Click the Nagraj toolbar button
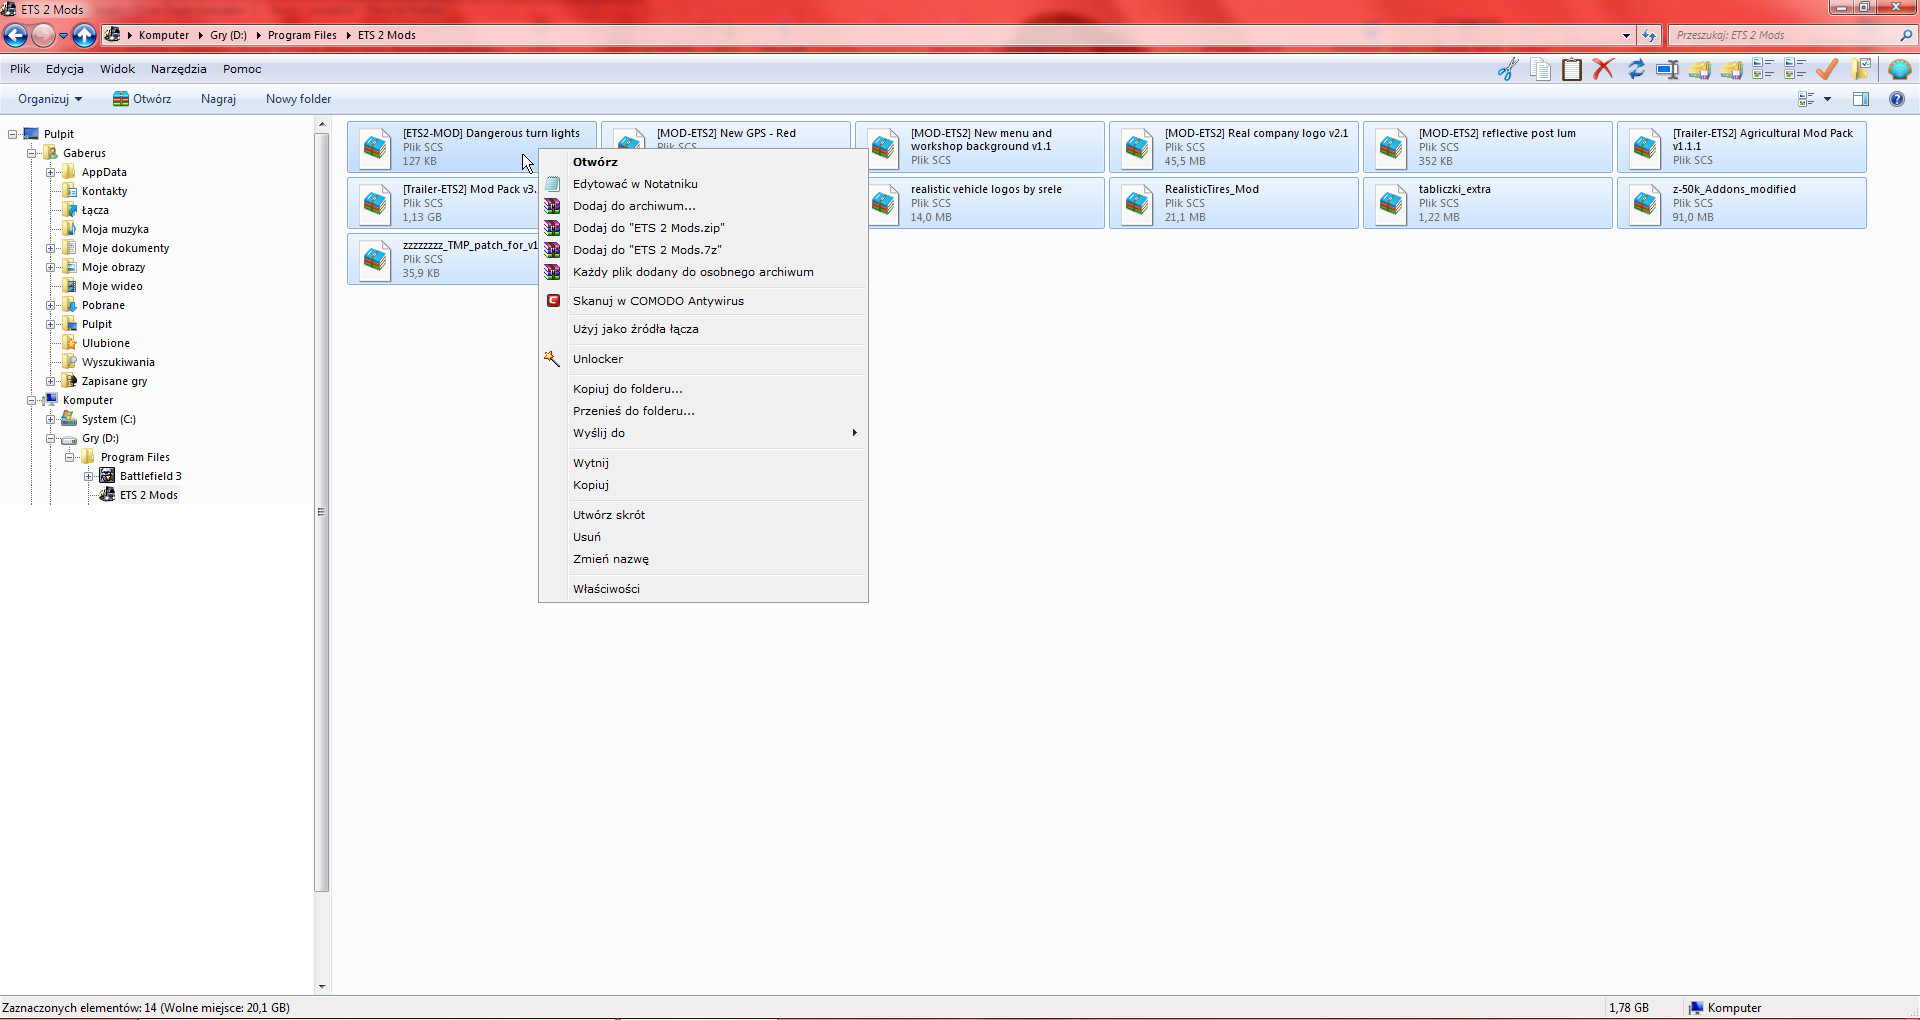The width and height of the screenshot is (1920, 1020). (218, 99)
